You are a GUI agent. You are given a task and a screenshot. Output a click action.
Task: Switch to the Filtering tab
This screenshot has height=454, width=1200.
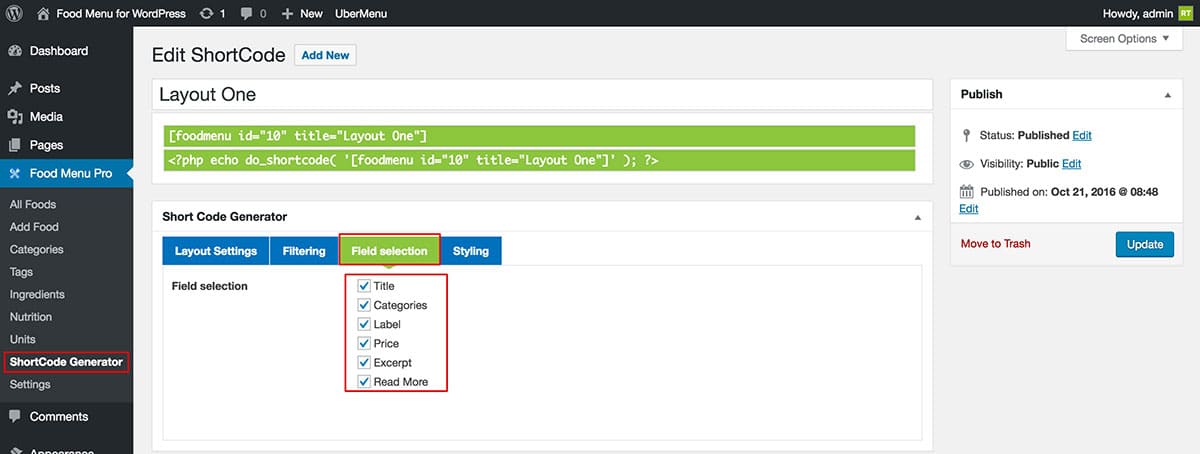(304, 251)
